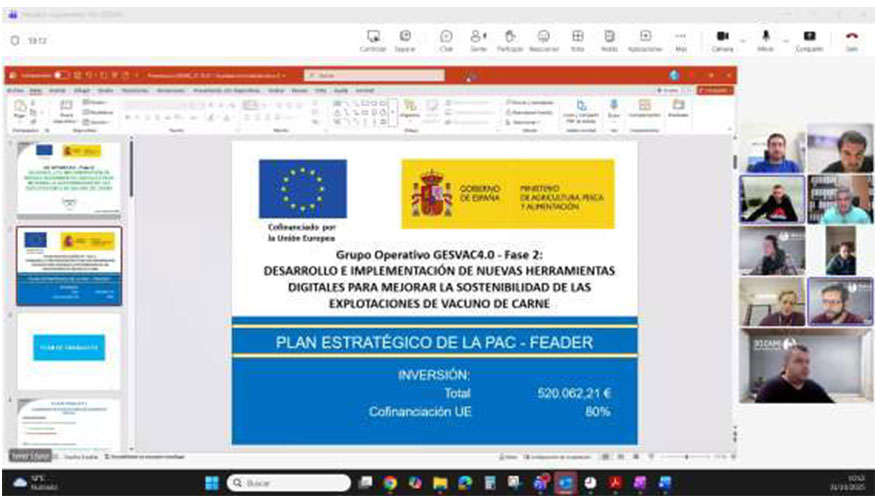875x500 pixels.
Task: Open the Reaccionar reactions menu
Action: pos(544,41)
